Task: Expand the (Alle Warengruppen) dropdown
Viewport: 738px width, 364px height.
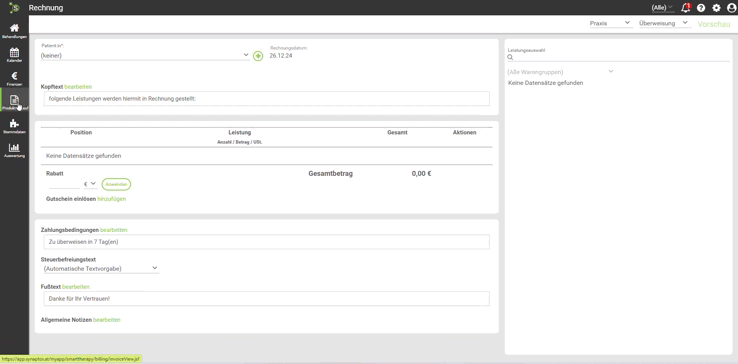Action: pyautogui.click(x=560, y=72)
